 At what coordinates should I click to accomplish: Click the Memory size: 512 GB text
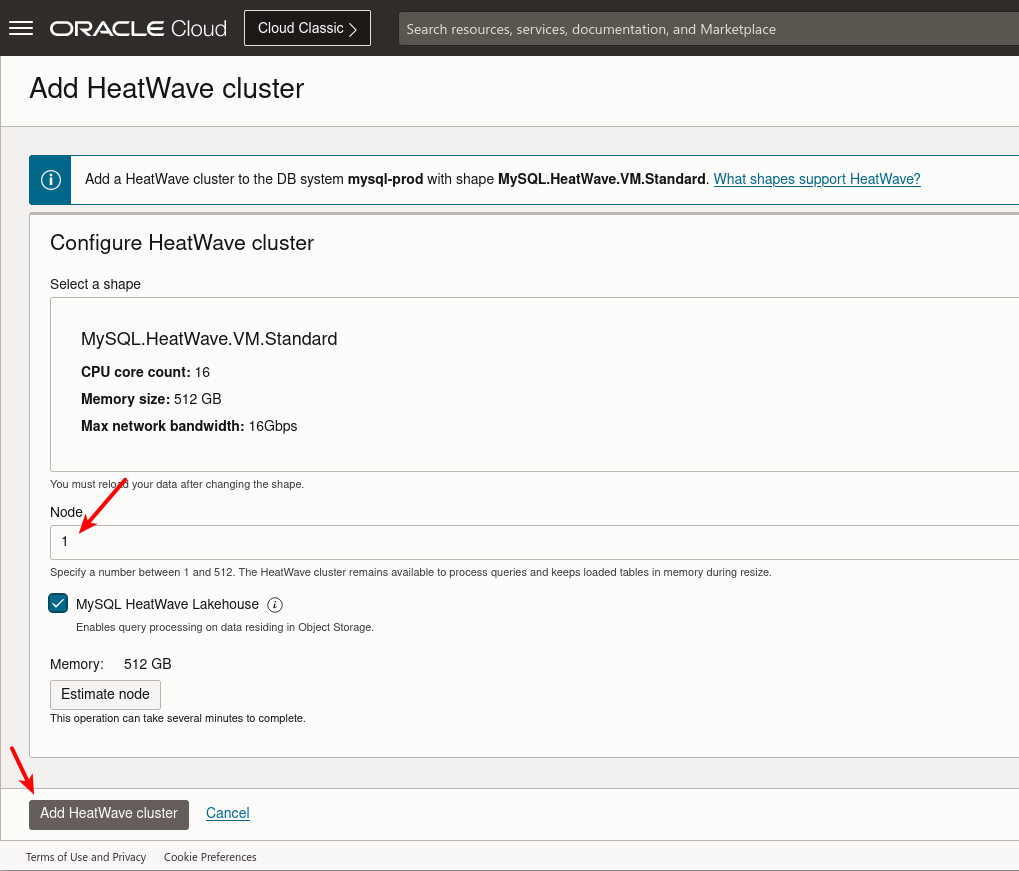pyautogui.click(x=151, y=398)
